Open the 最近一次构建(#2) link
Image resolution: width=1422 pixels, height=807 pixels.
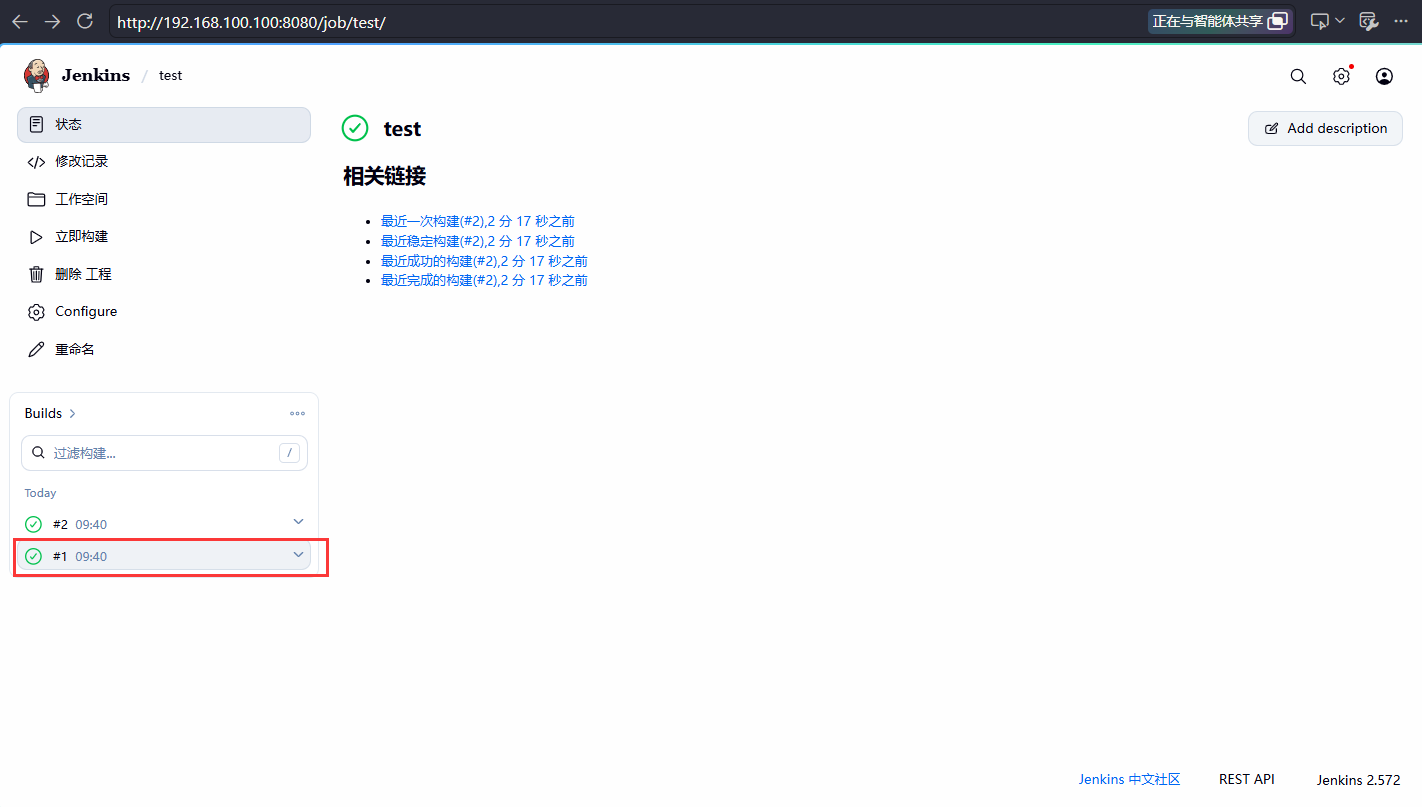coord(478,221)
